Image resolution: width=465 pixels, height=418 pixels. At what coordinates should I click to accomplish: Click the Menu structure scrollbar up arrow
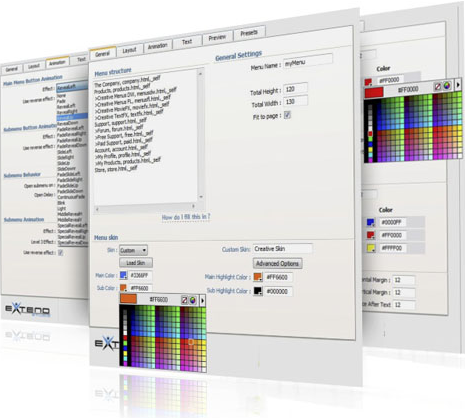click(x=200, y=73)
